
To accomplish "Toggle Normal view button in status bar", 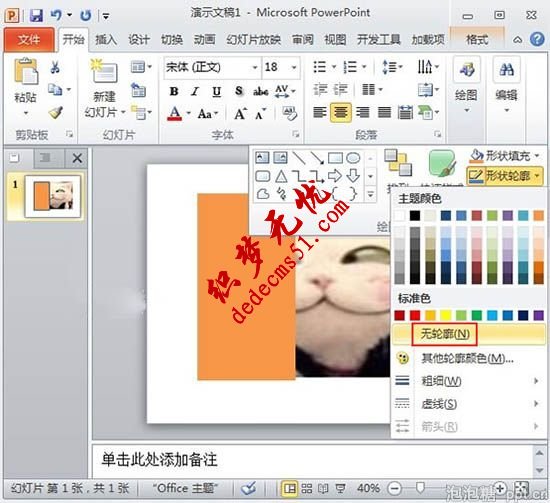I will point(289,488).
